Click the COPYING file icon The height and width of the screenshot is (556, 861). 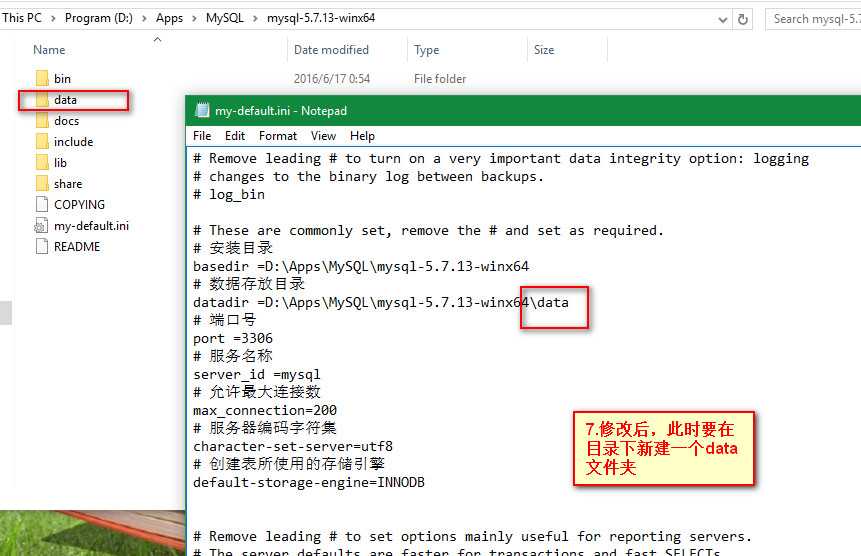pos(42,204)
